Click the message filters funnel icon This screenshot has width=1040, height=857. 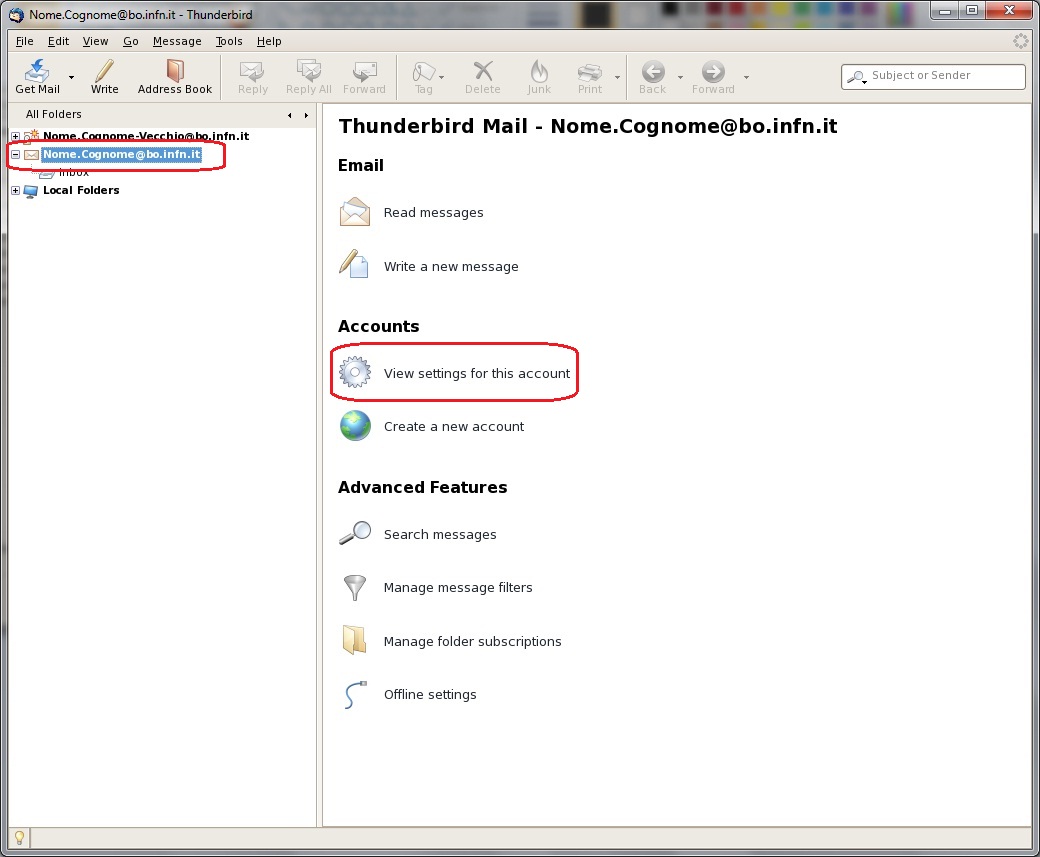click(355, 588)
